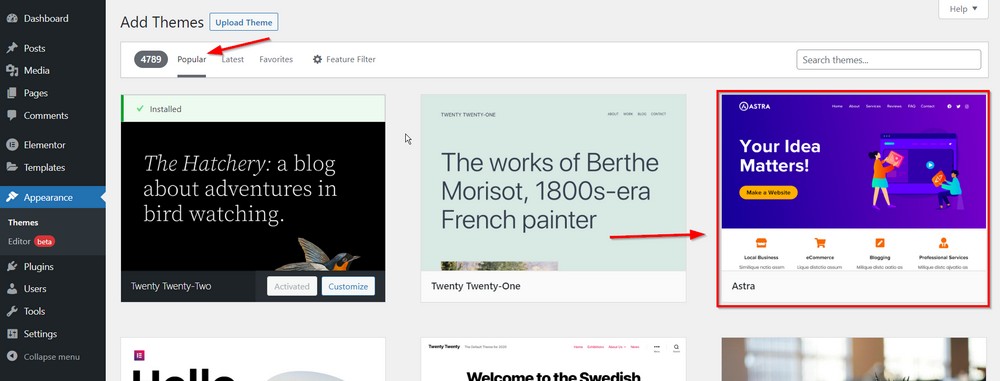The width and height of the screenshot is (1000, 381).
Task: Open the Twenty Twenty theme thumbnail
Action: click(554, 359)
